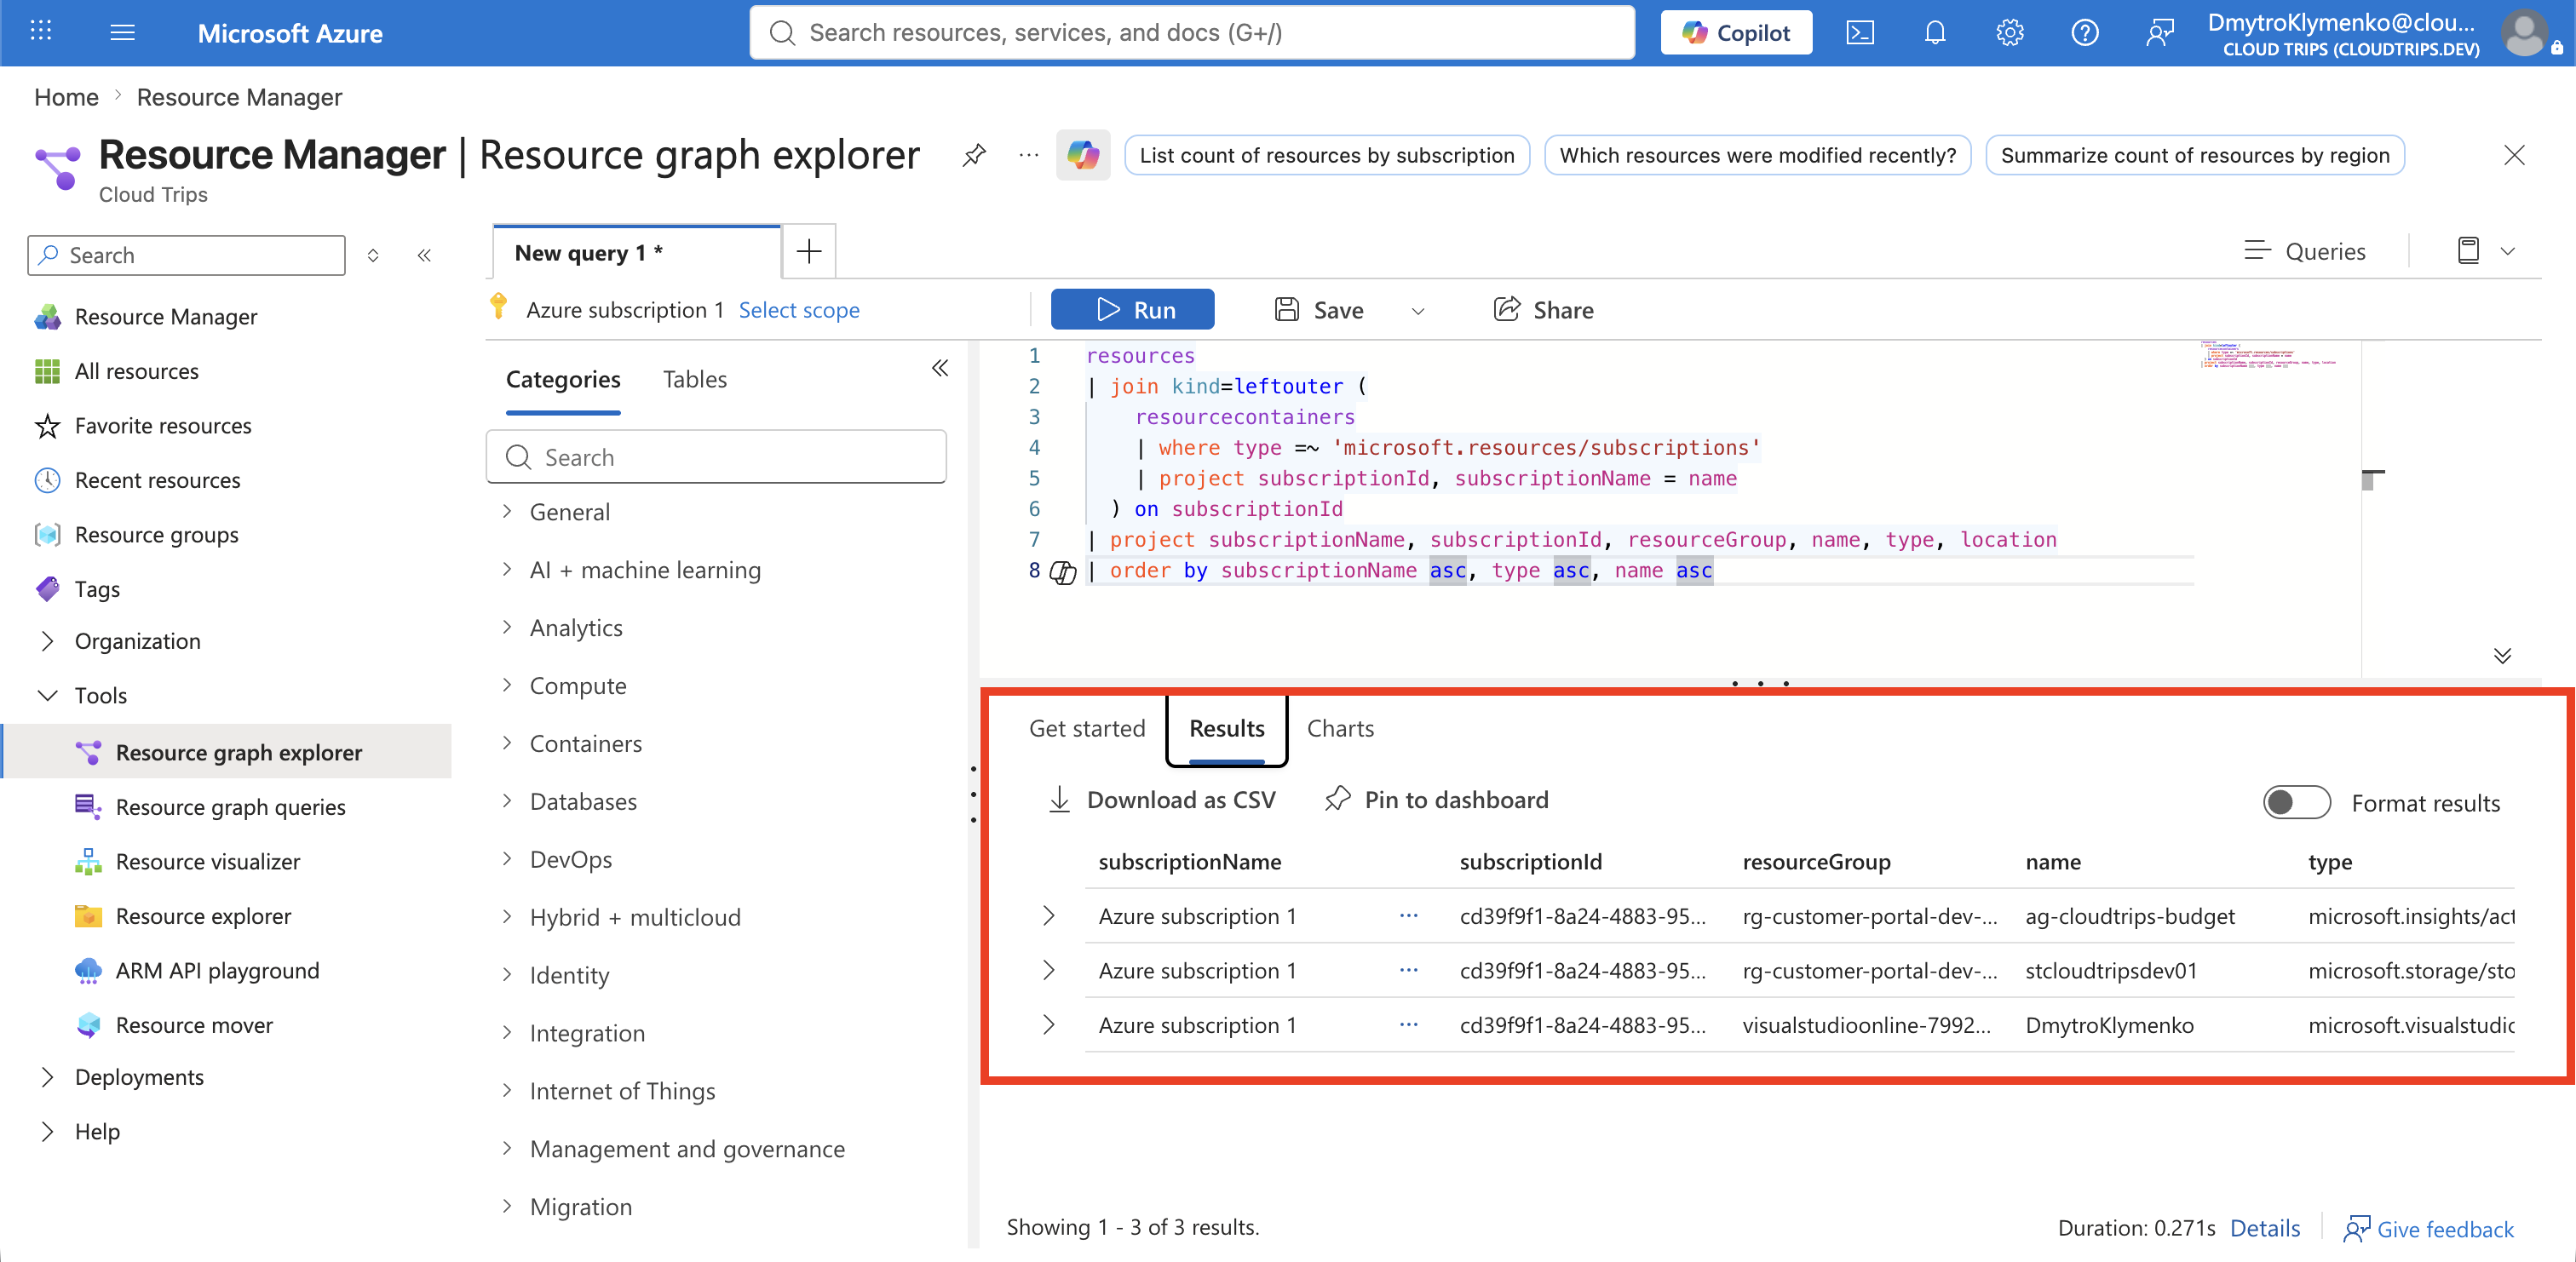The image size is (2576, 1262).
Task: Collapse the left navigation menu
Action: point(424,255)
